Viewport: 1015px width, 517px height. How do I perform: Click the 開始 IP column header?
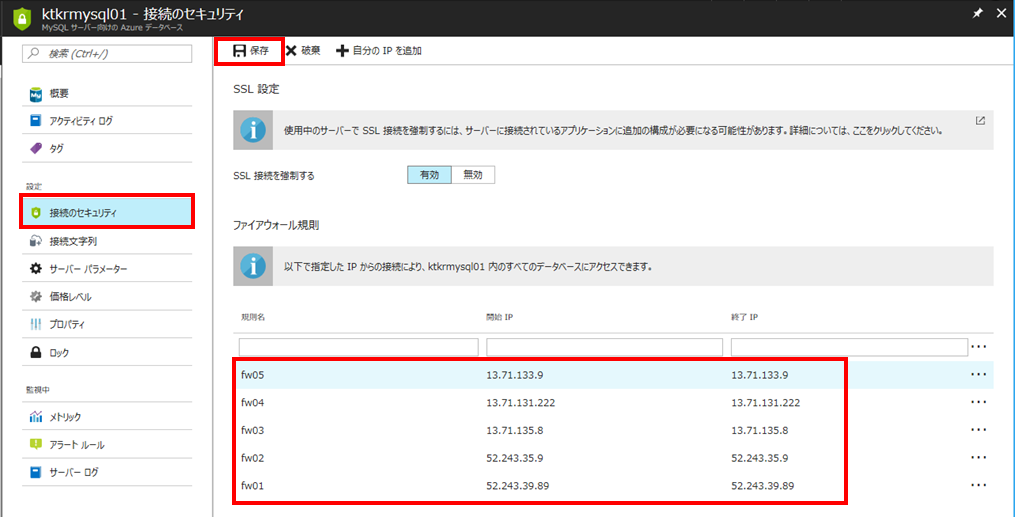(500, 318)
